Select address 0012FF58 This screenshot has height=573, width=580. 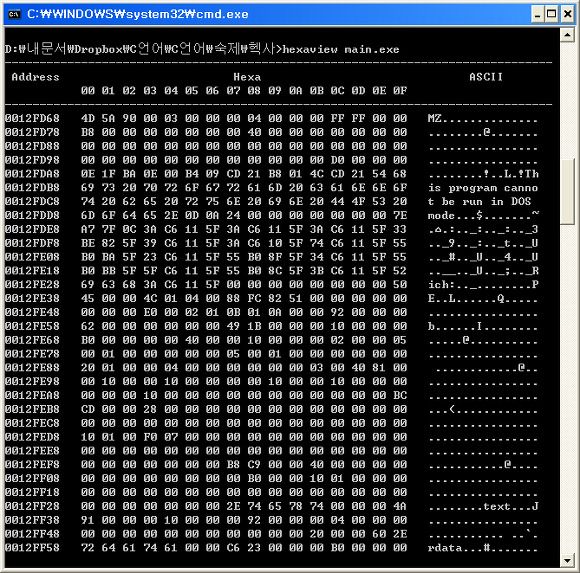click(x=32, y=548)
